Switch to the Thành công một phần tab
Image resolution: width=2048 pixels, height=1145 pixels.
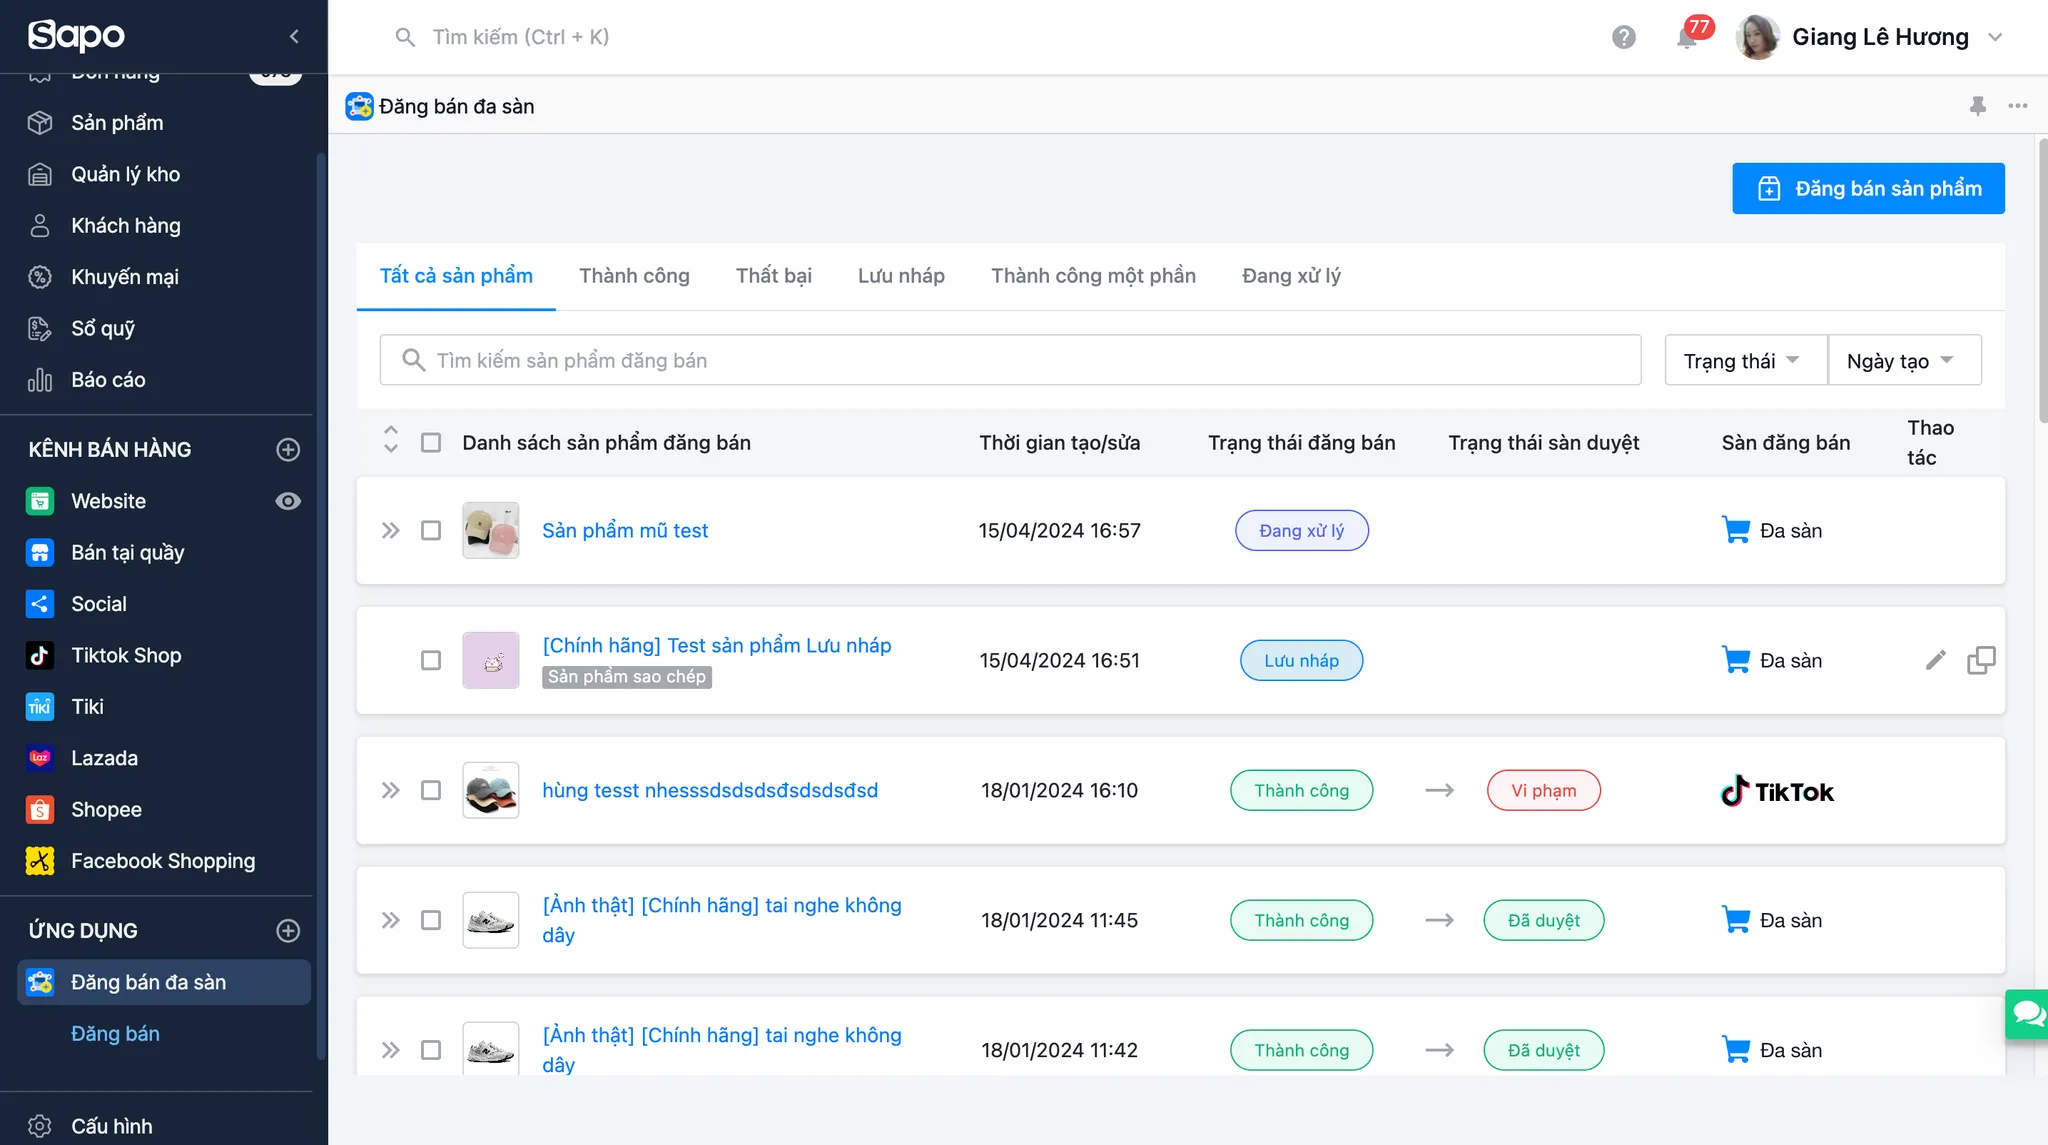pos(1093,276)
